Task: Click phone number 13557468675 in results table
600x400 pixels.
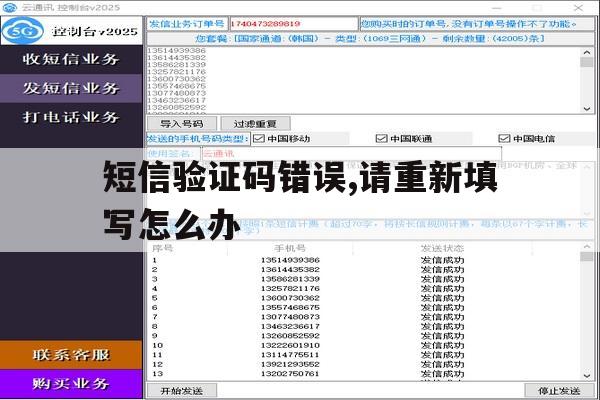Action: click(290, 307)
